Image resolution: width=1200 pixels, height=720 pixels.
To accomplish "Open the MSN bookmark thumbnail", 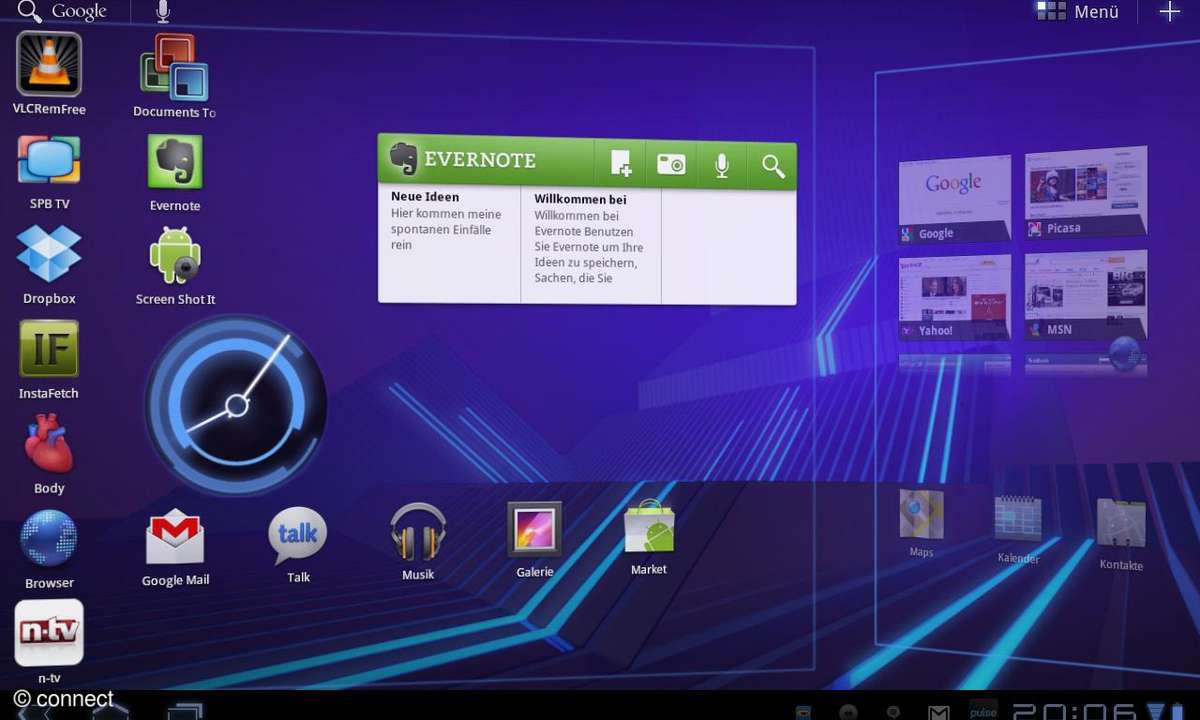I will [1085, 294].
